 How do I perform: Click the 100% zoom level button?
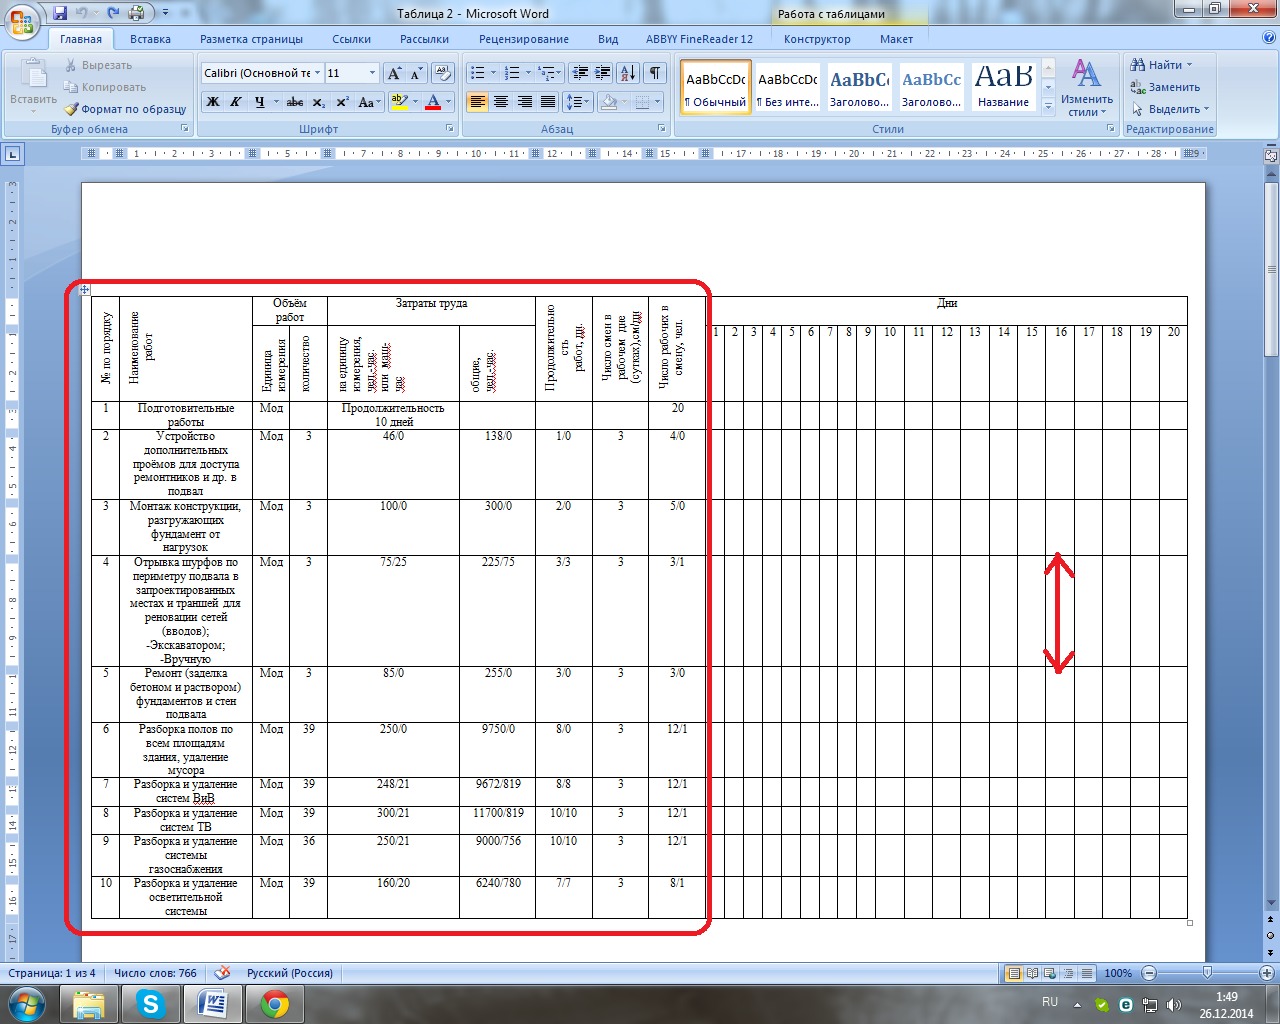[x=1118, y=973]
